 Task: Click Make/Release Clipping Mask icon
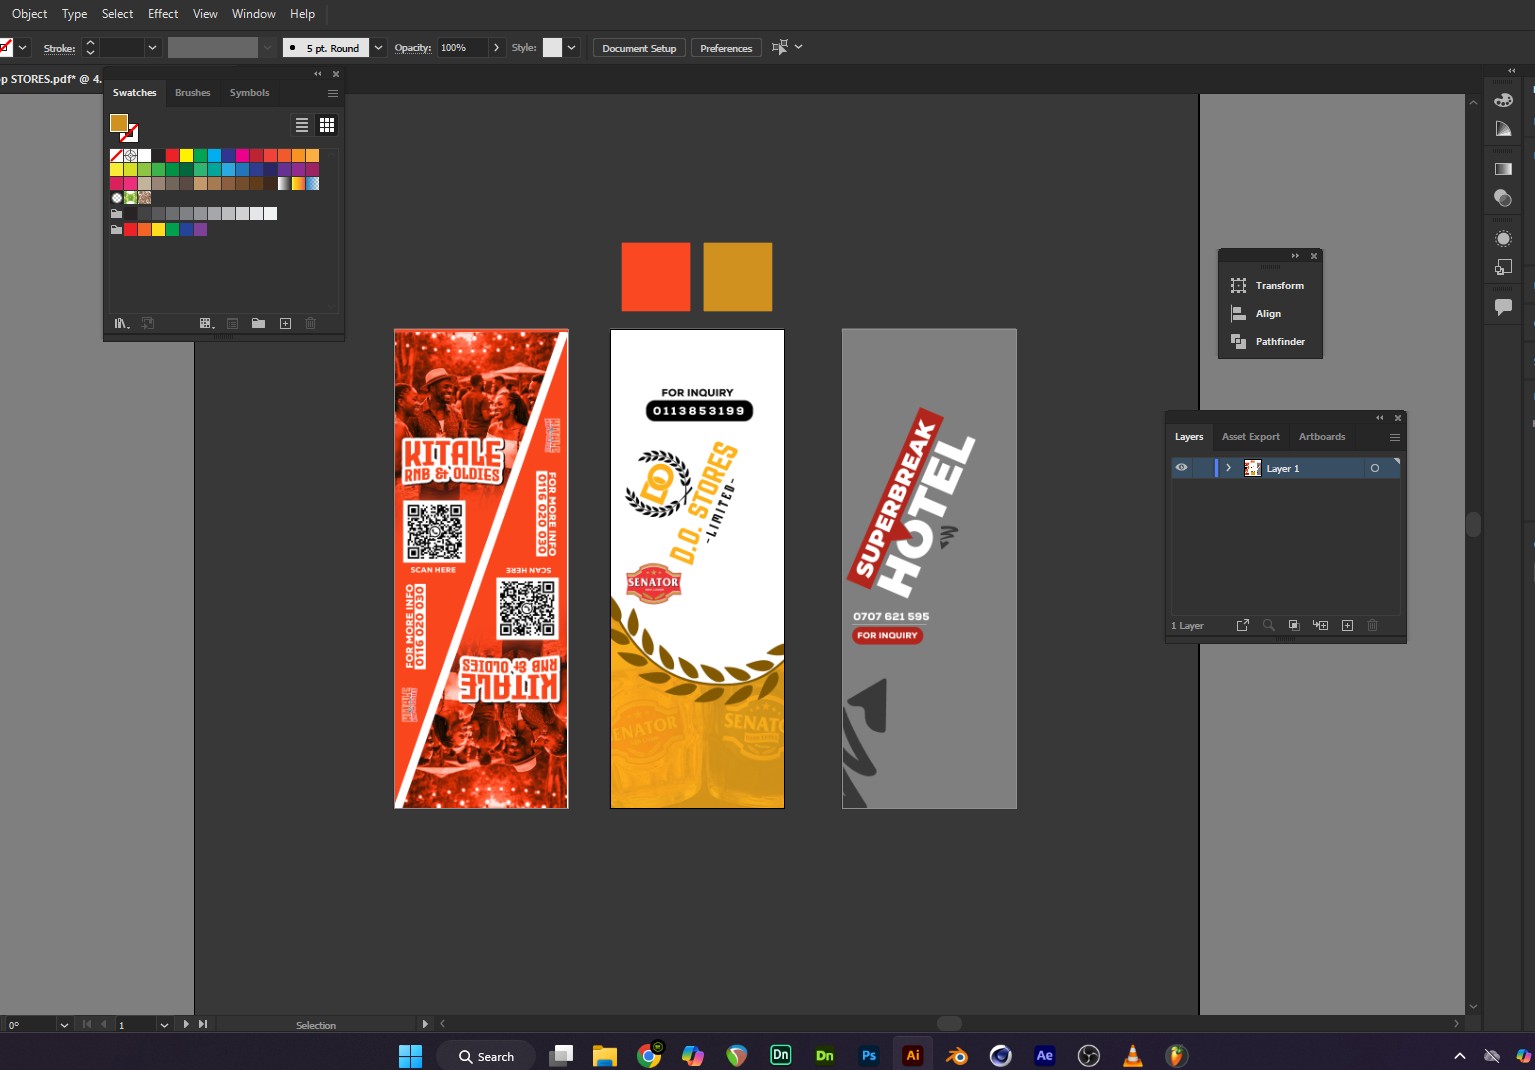click(1294, 625)
